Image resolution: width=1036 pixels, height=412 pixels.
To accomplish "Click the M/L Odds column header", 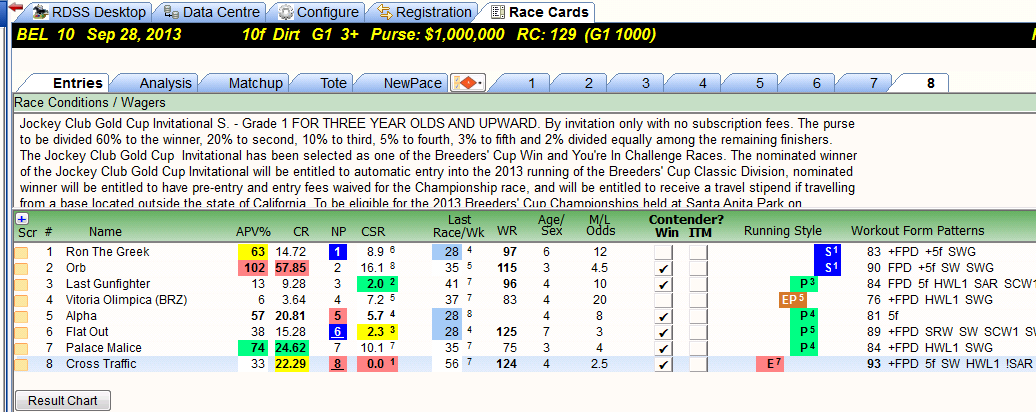I will pyautogui.click(x=600, y=226).
